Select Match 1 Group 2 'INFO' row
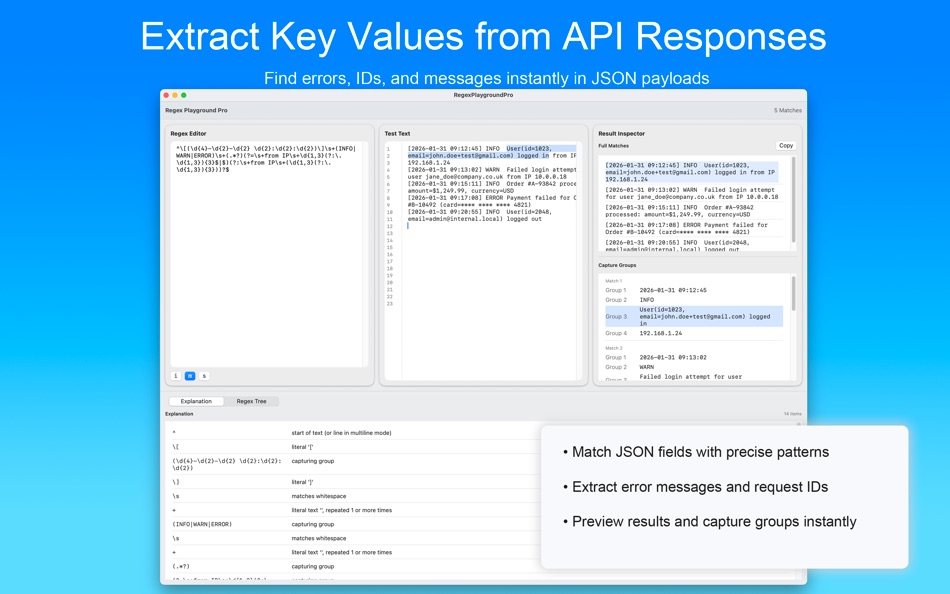950x594 pixels. point(694,300)
